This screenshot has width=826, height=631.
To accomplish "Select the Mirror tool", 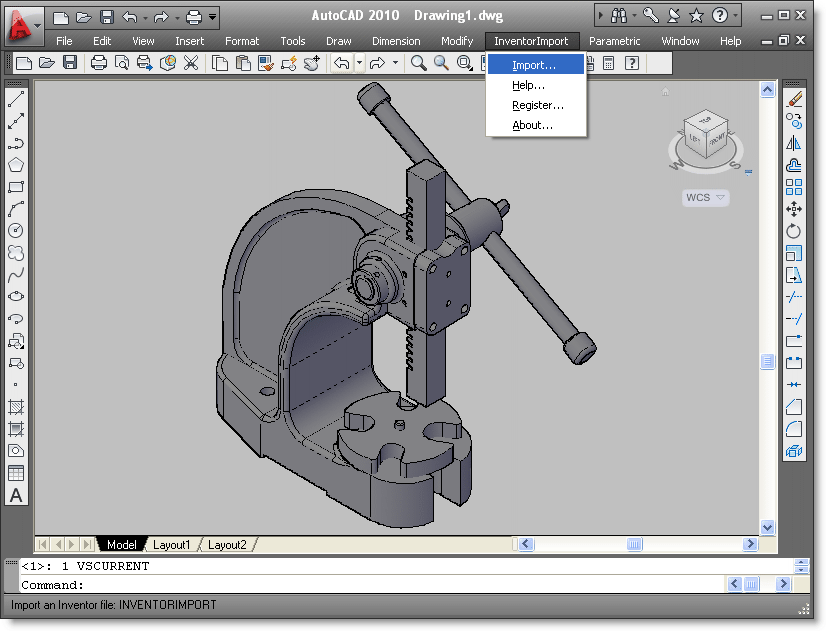I will click(x=794, y=143).
